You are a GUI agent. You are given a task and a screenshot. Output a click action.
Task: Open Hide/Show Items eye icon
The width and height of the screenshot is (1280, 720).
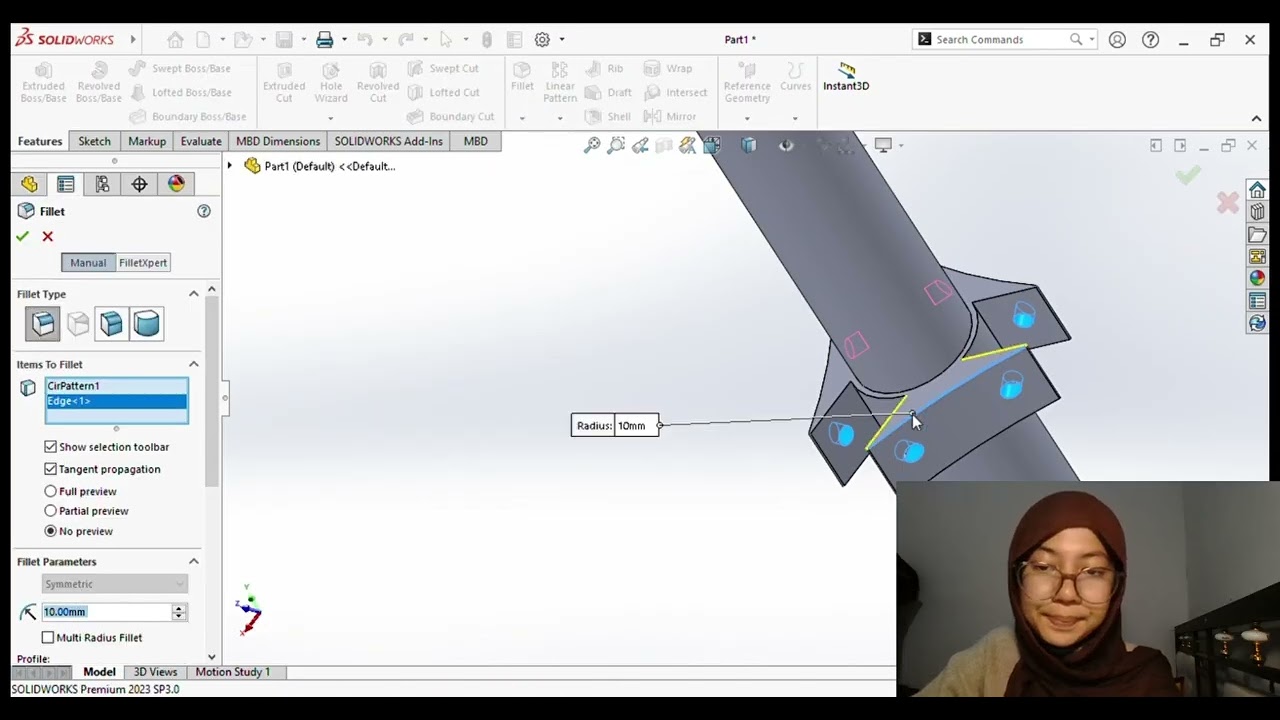coord(786,145)
